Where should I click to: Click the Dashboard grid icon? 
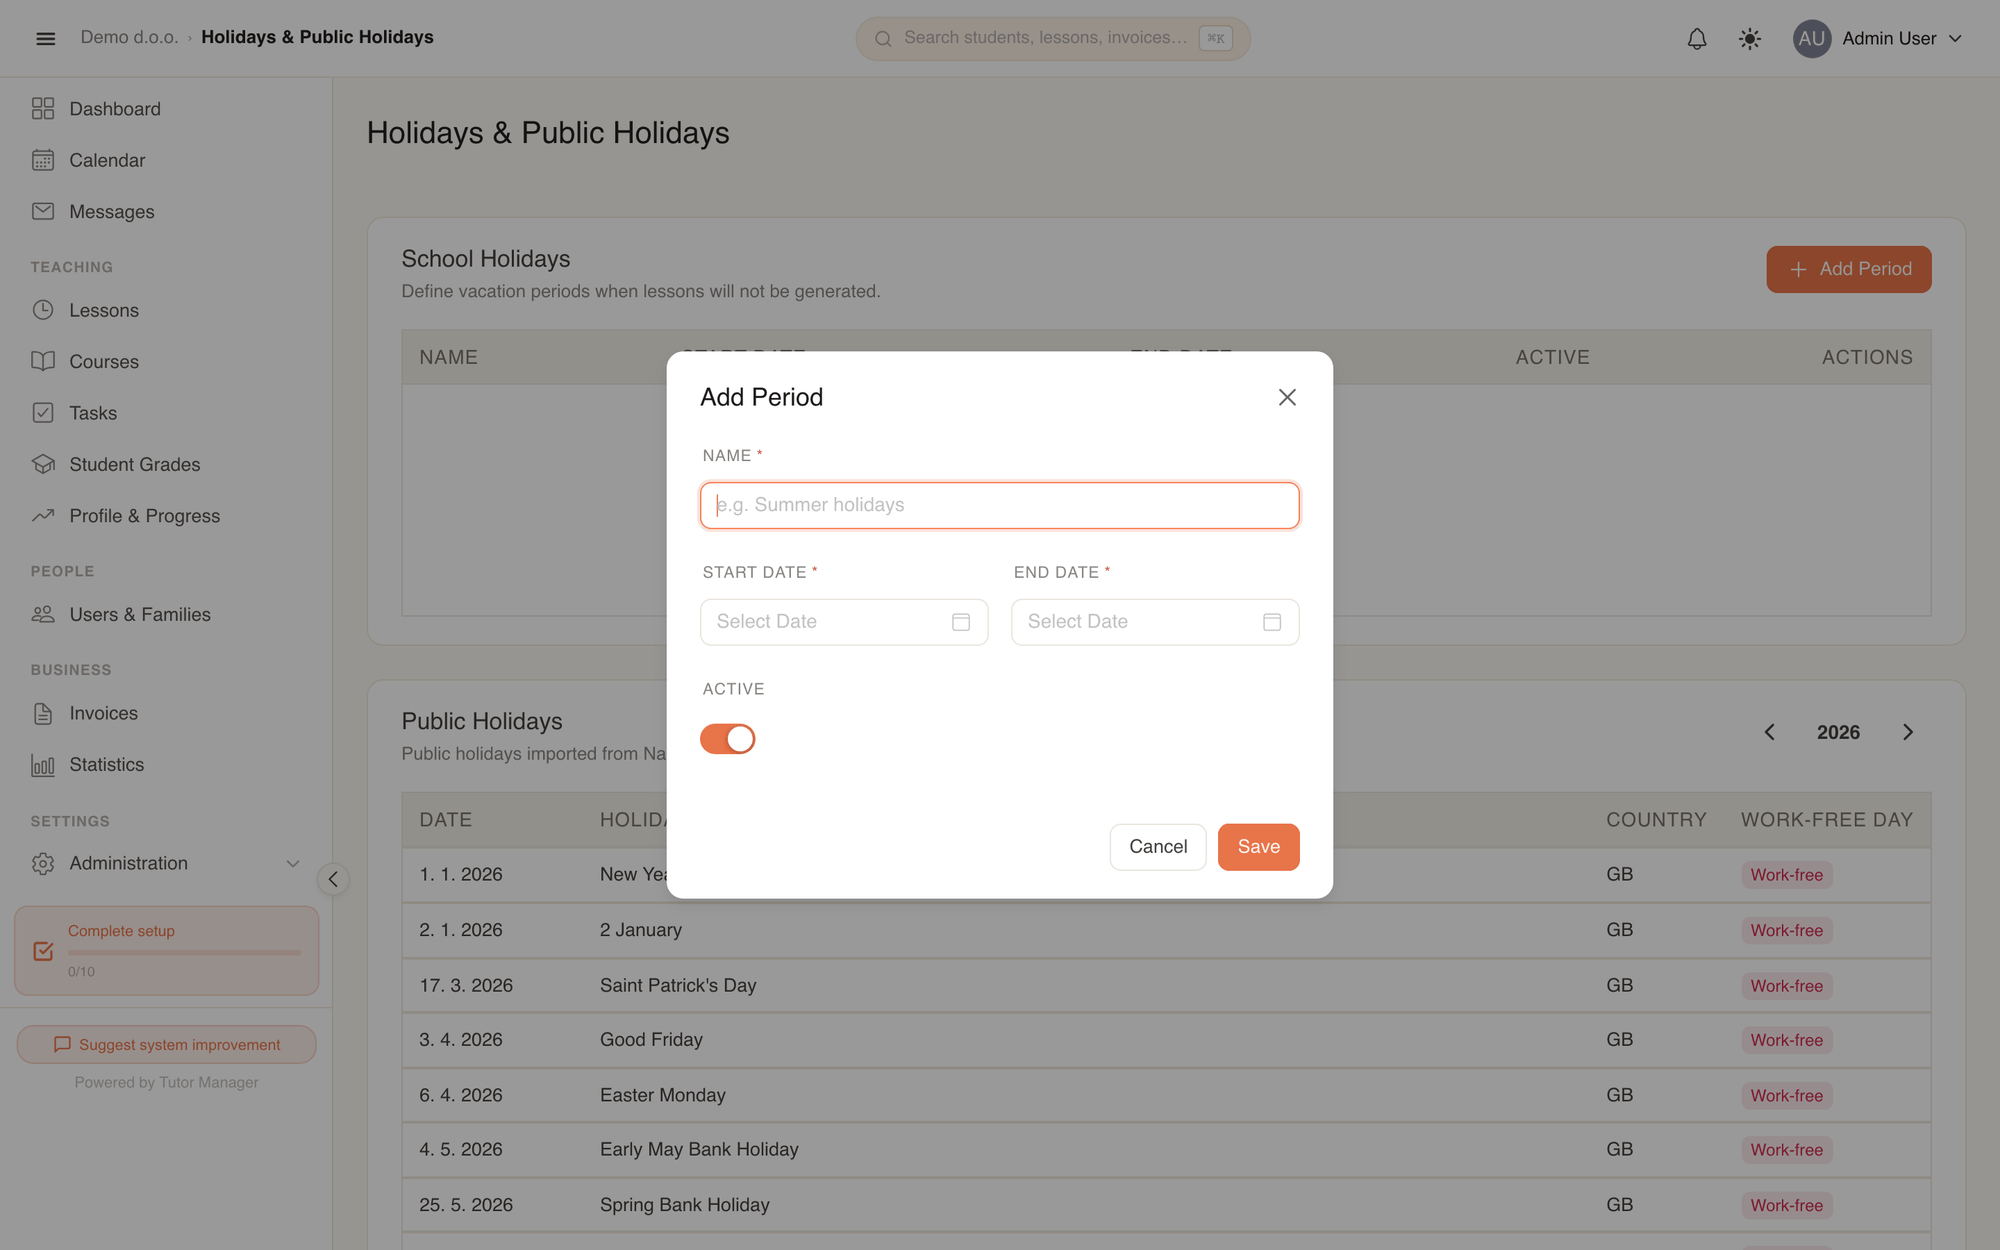tap(43, 108)
